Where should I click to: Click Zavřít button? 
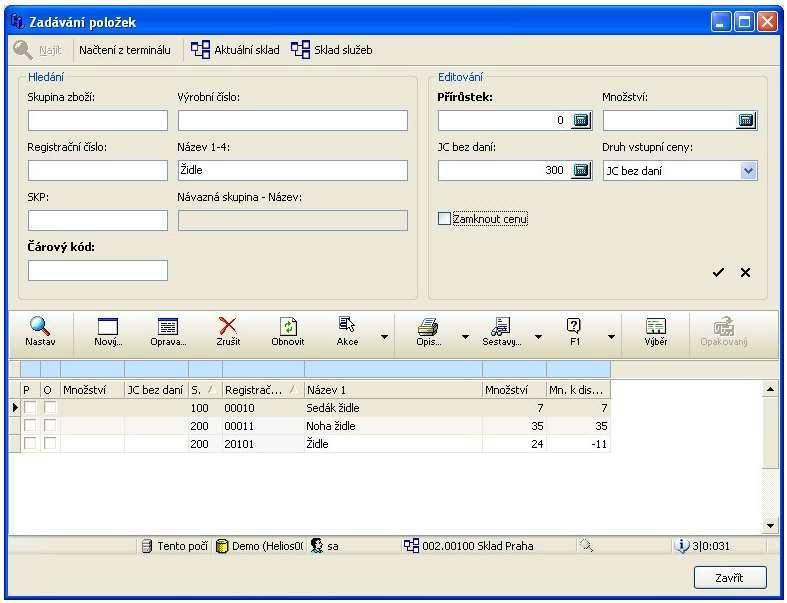[730, 577]
